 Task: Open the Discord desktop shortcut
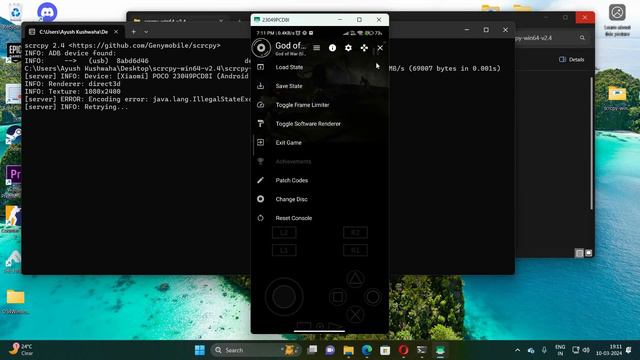point(47,12)
